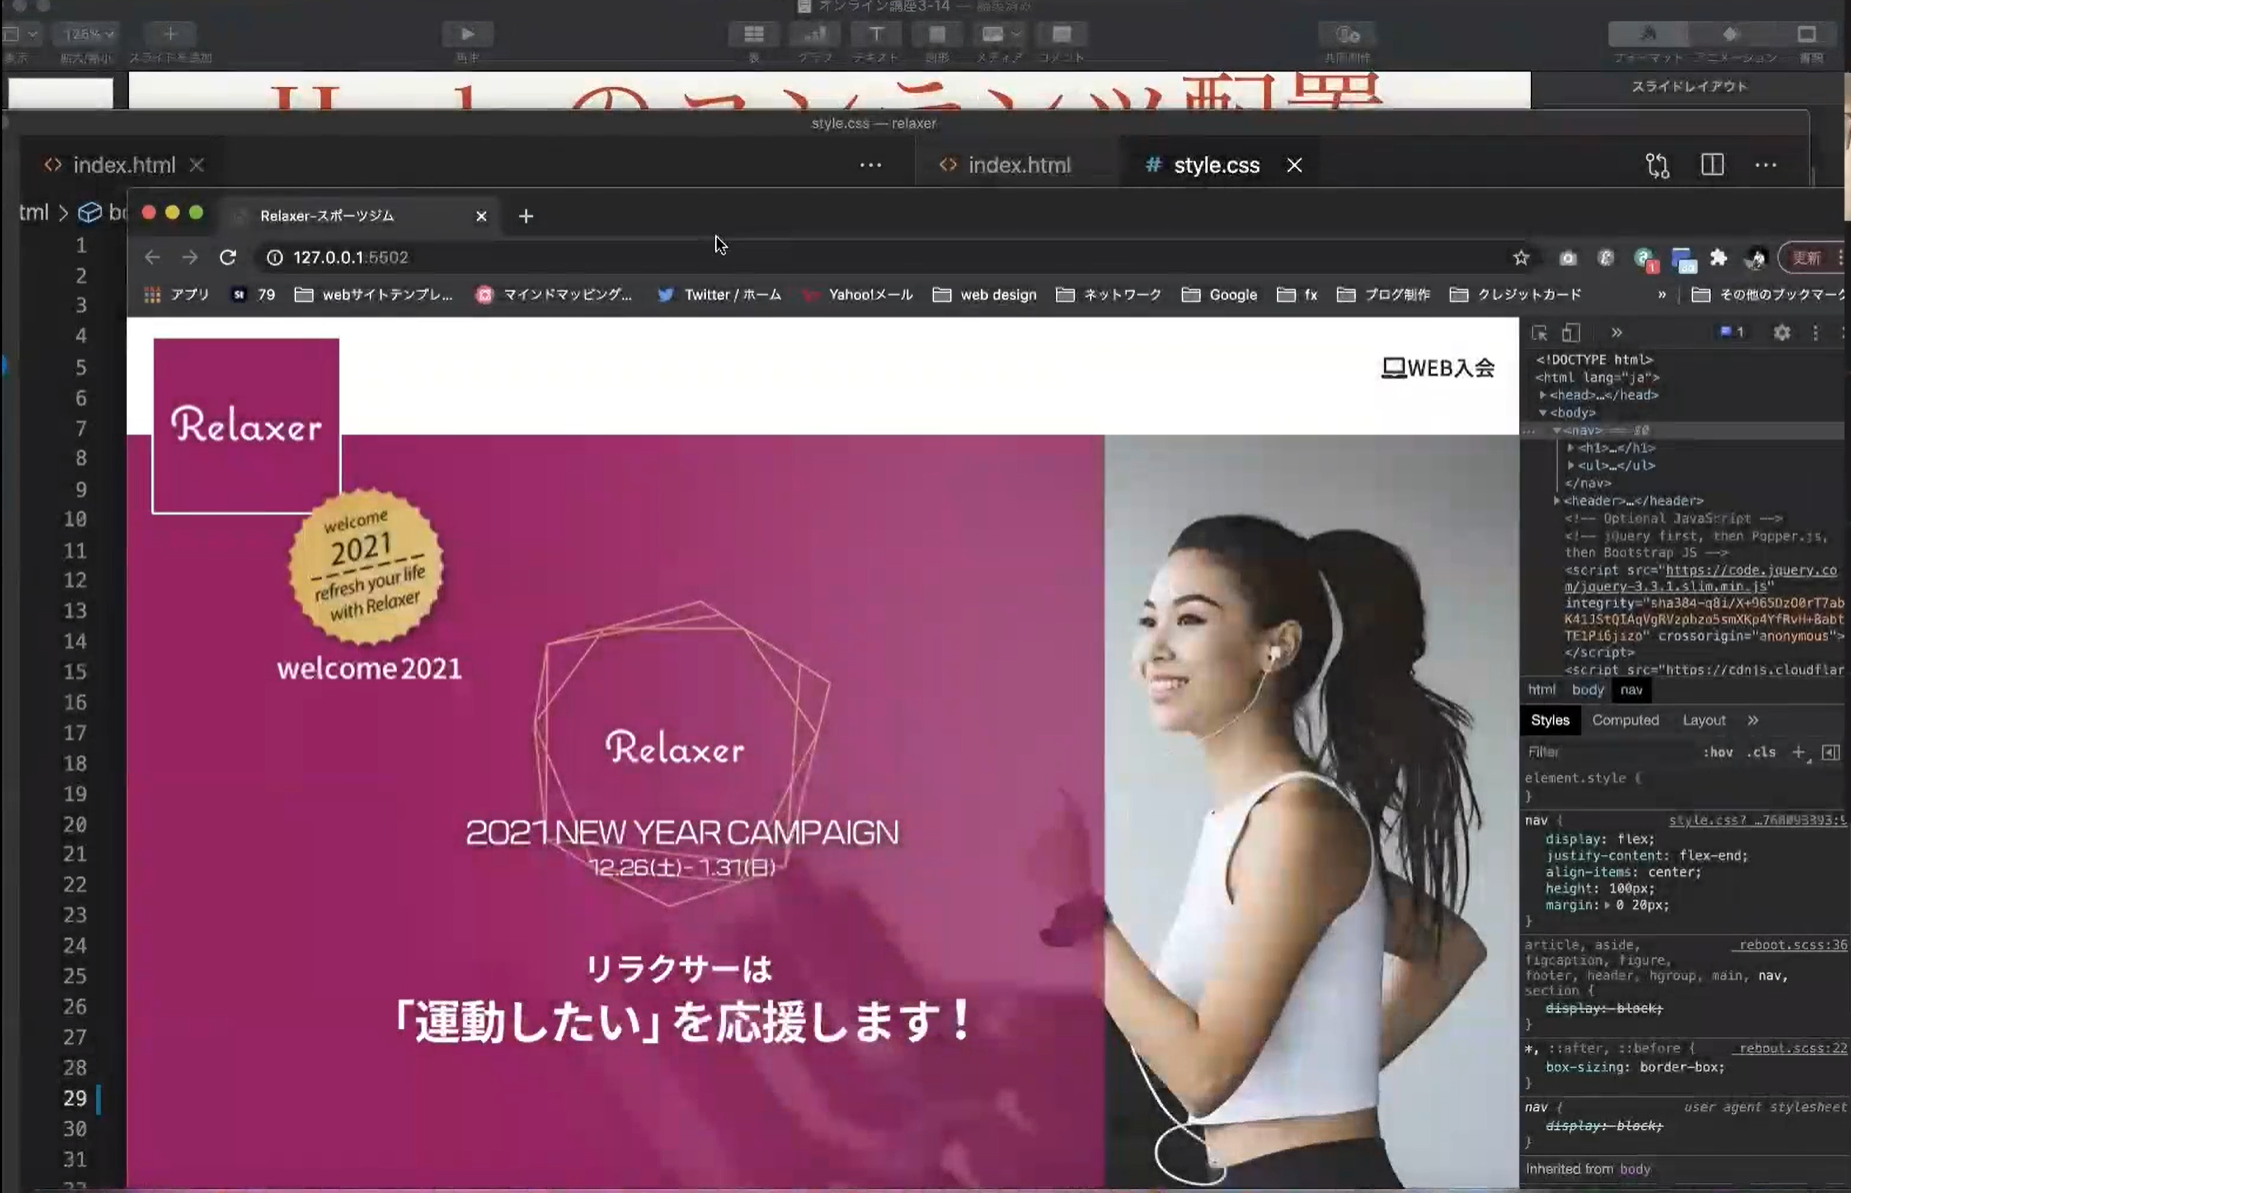Expand the header element in DOM tree
This screenshot has height=1193, width=2256.
point(1557,501)
